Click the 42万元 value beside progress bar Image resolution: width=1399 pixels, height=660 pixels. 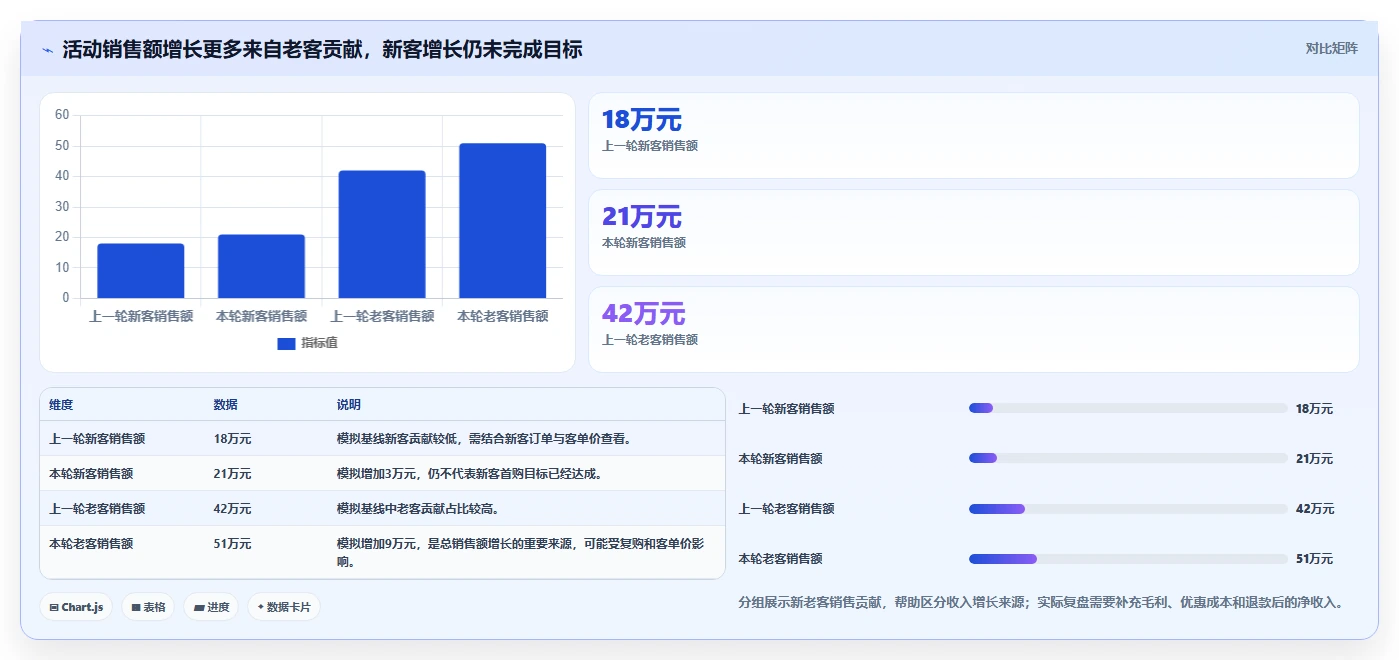click(x=1314, y=508)
